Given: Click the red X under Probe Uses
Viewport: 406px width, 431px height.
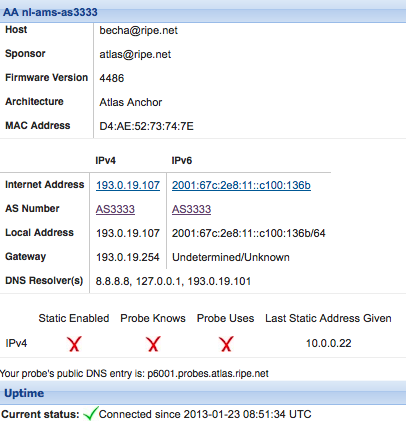Looking at the screenshot, I should point(226,344).
